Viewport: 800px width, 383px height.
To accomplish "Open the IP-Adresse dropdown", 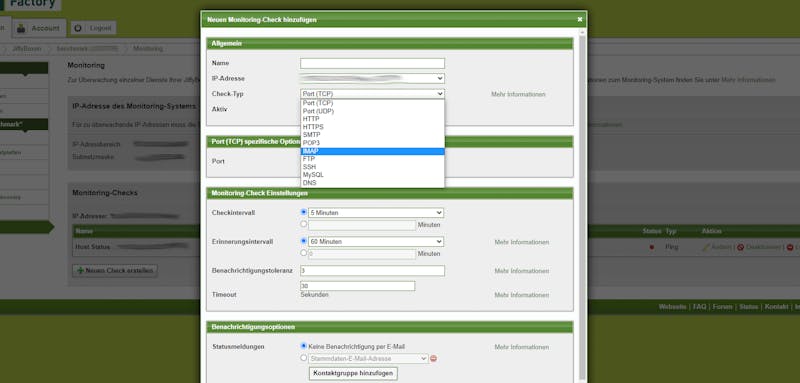I will tap(372, 79).
